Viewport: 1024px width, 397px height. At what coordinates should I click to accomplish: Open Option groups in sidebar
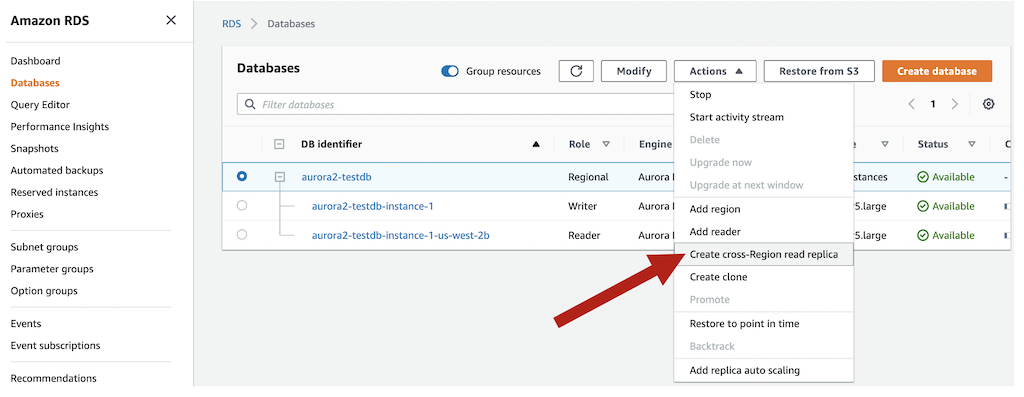click(x=44, y=291)
